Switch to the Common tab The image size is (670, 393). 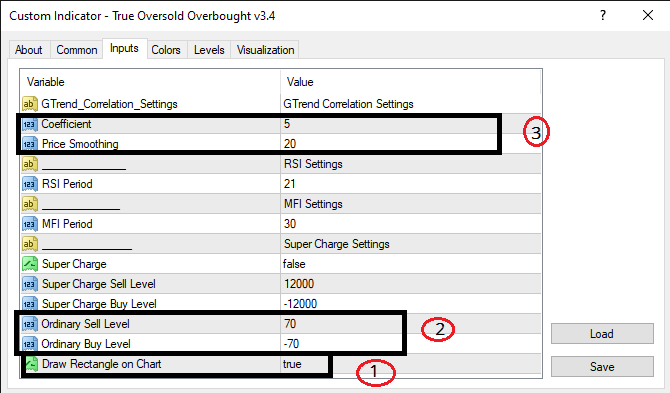pyautogui.click(x=77, y=50)
